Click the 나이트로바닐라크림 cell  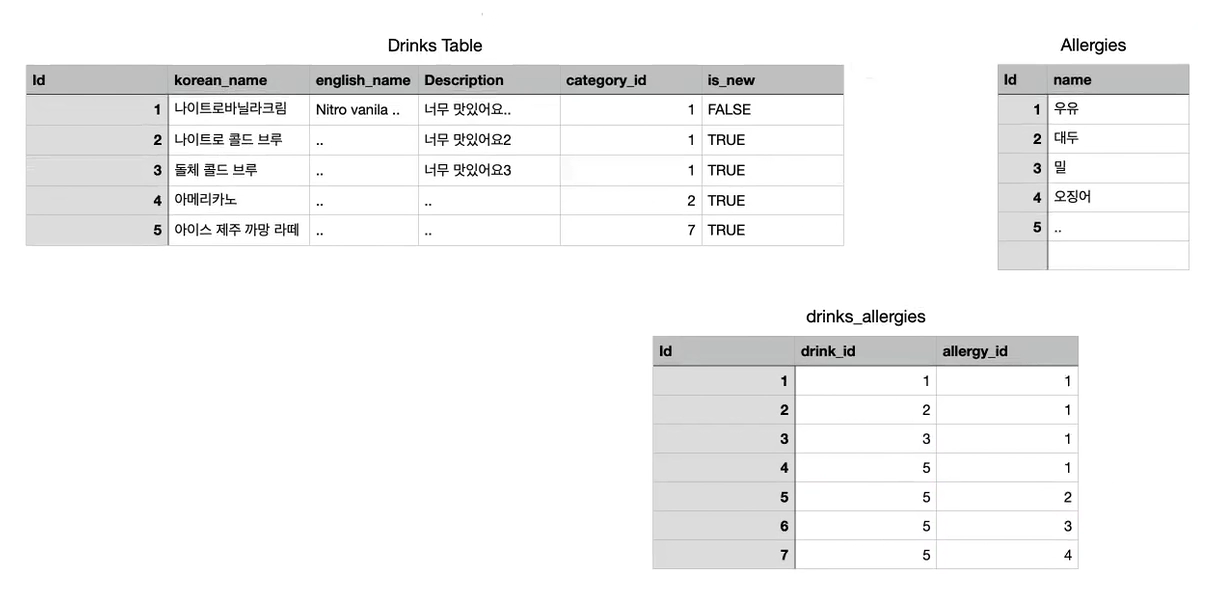(x=239, y=110)
